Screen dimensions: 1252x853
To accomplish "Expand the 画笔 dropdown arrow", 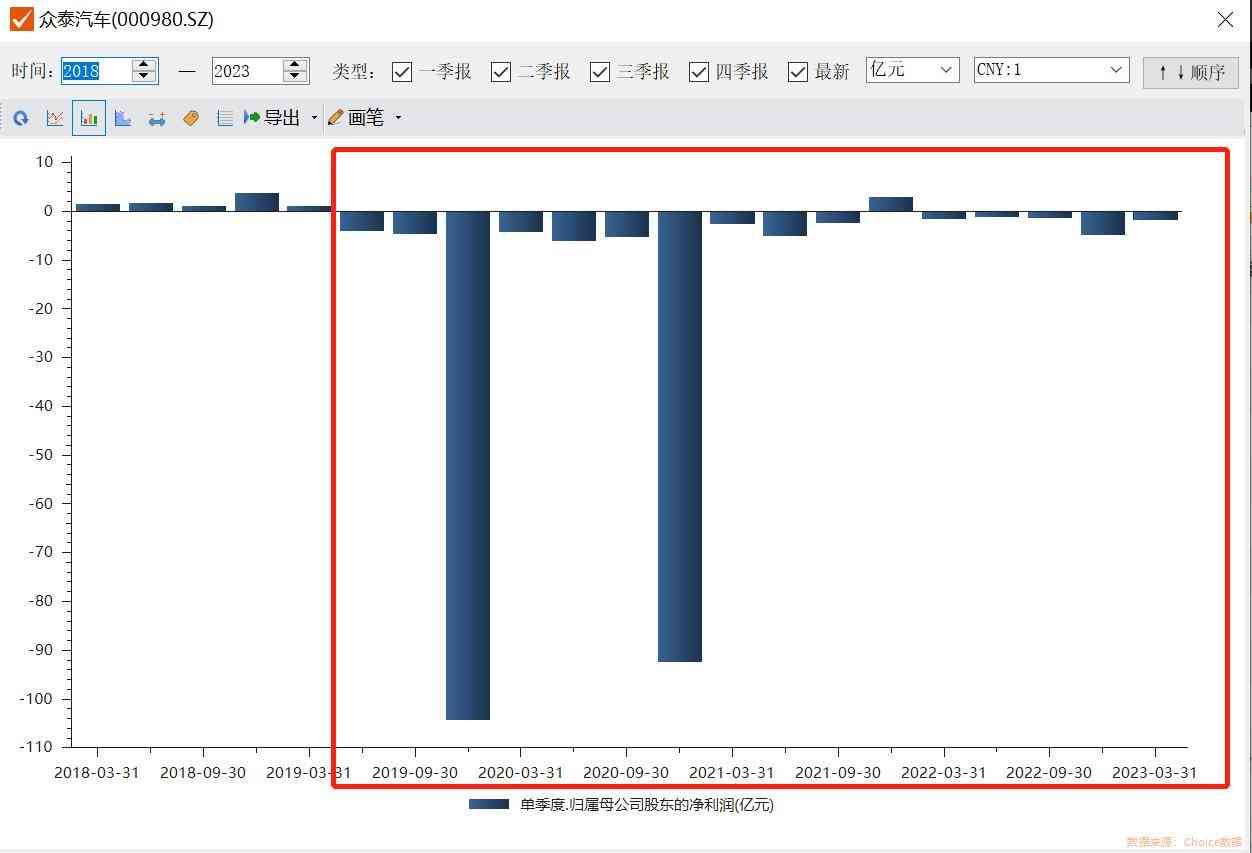I will (x=398, y=118).
